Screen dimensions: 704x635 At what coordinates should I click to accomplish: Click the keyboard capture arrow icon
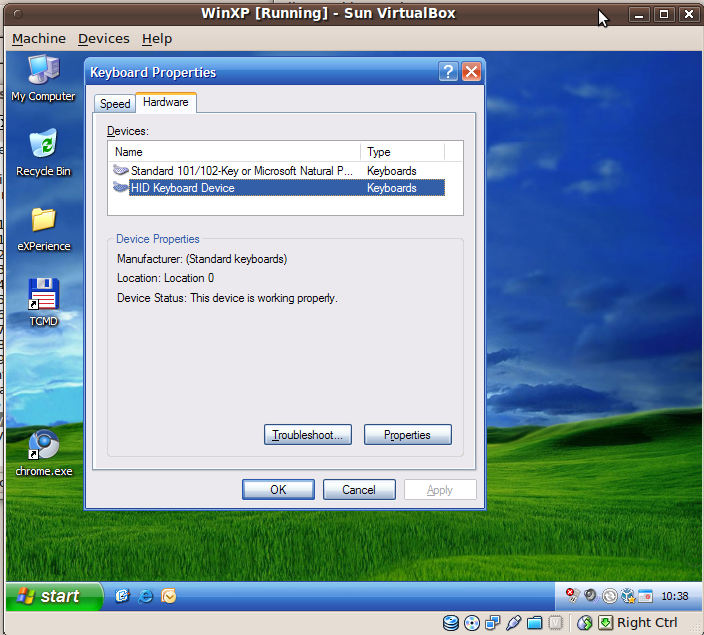pyautogui.click(x=605, y=623)
